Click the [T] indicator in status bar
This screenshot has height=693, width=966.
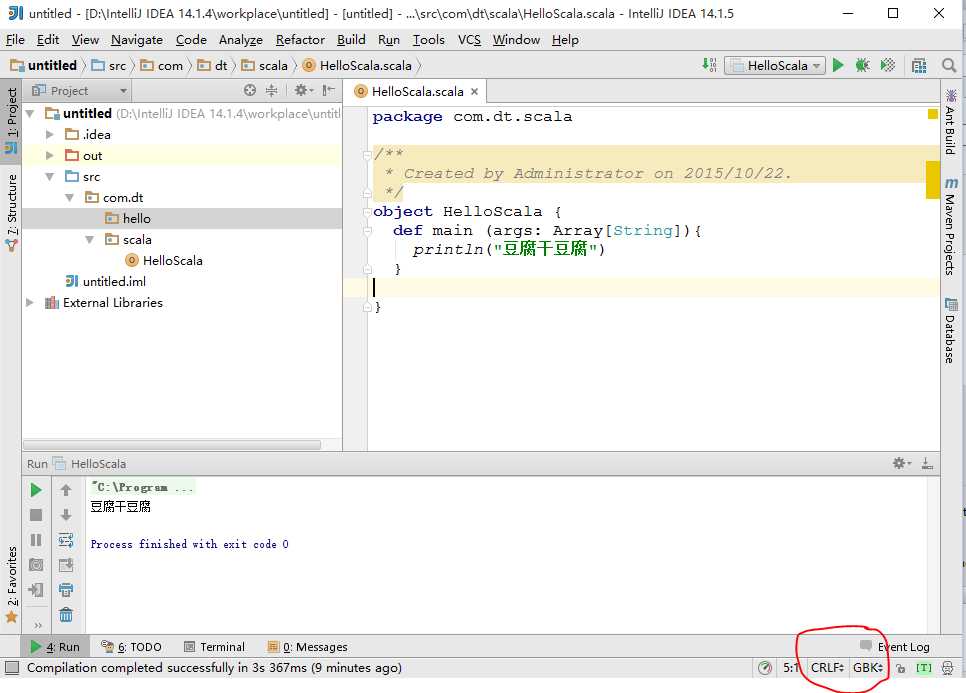923,668
